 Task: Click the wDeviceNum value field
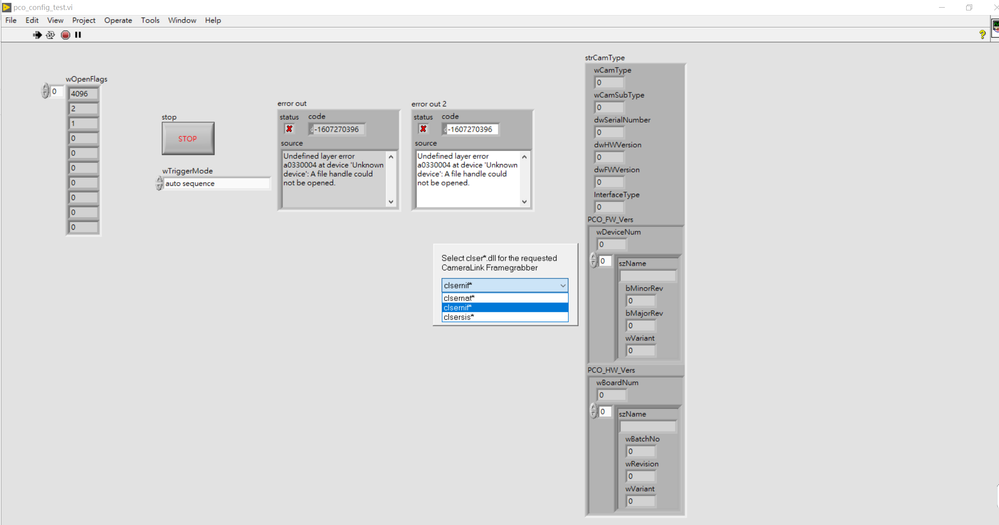tap(612, 244)
